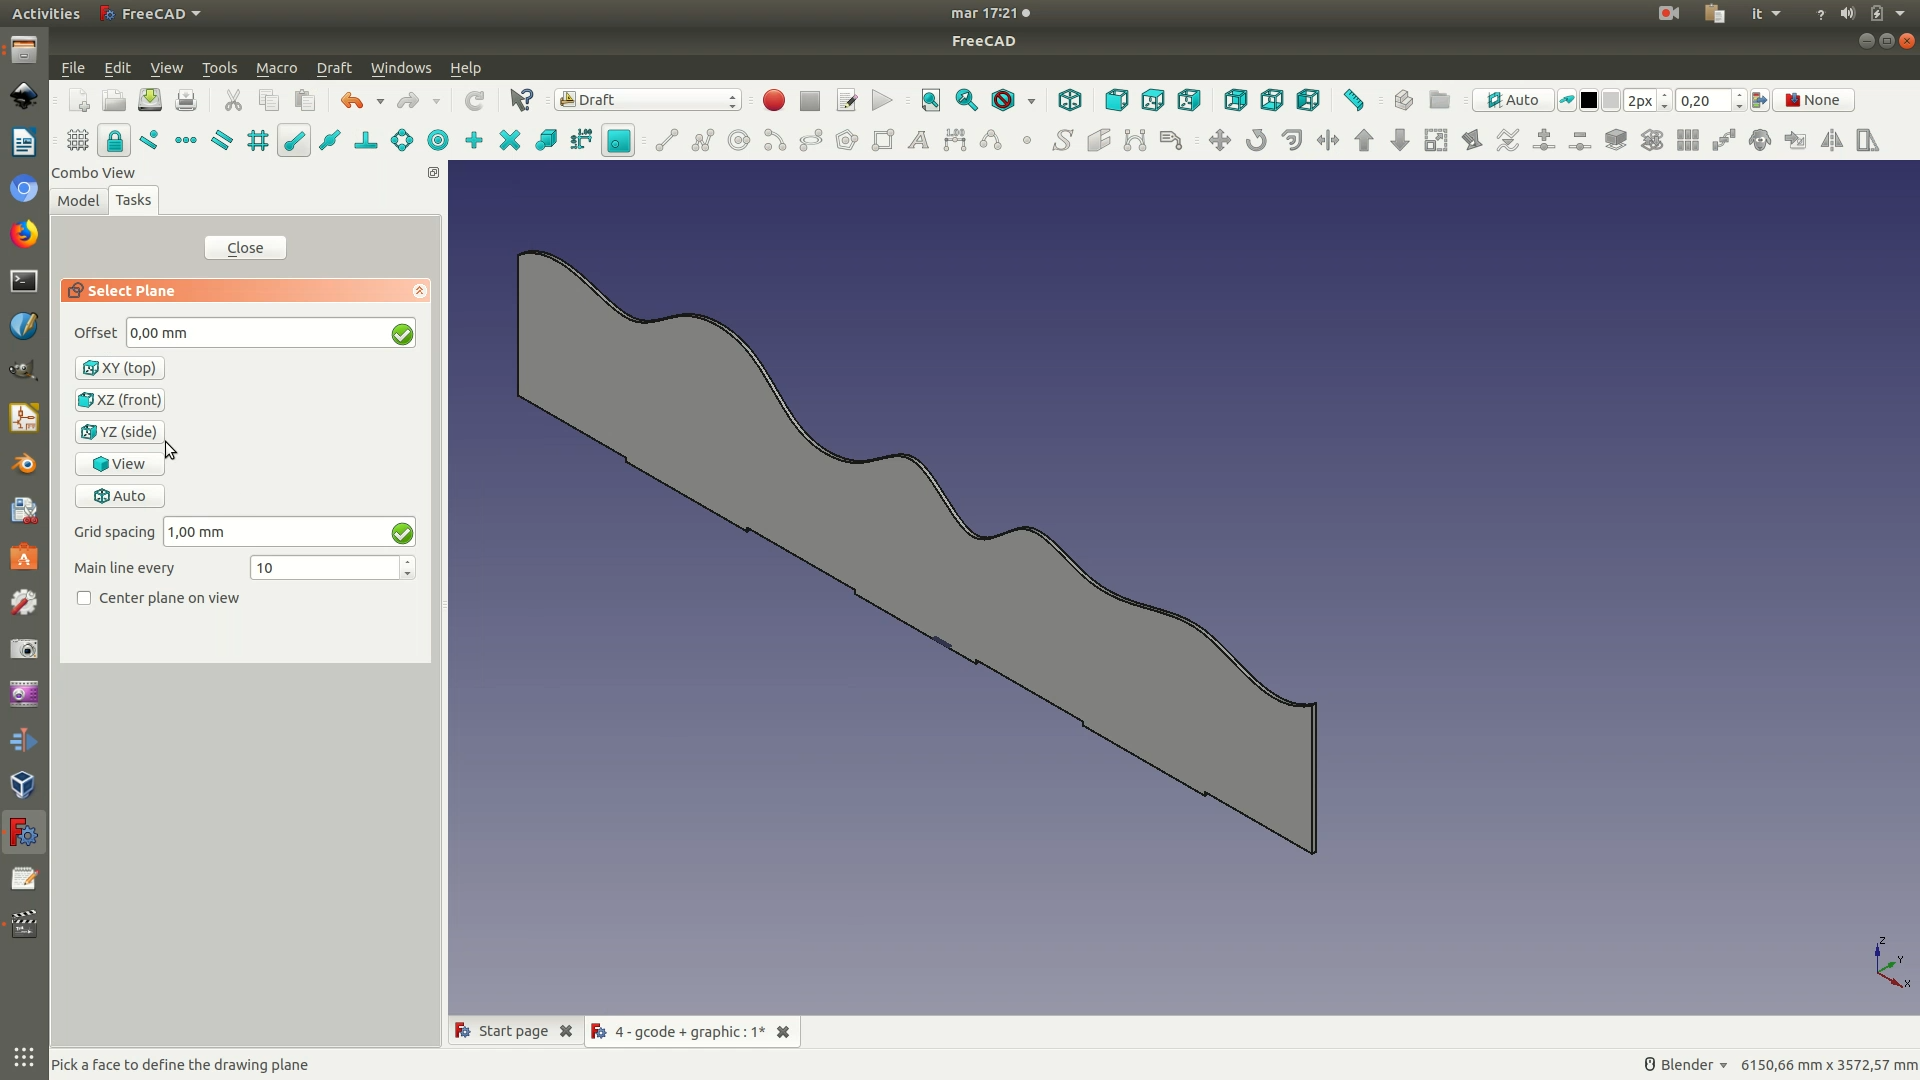Image resolution: width=1920 pixels, height=1080 pixels.
Task: Open the workbench selector dropdown showing Draft
Action: click(x=648, y=100)
